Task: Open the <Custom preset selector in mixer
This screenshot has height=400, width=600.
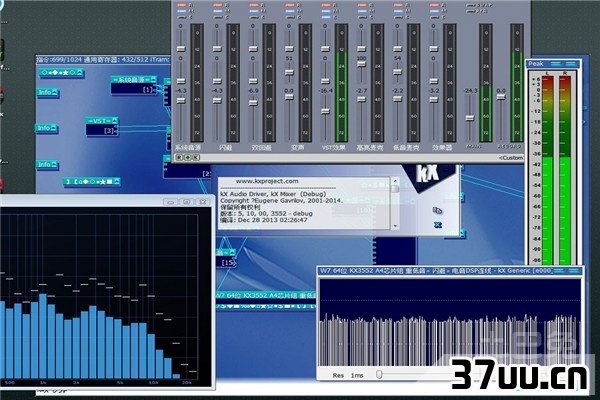Action: coord(511,158)
